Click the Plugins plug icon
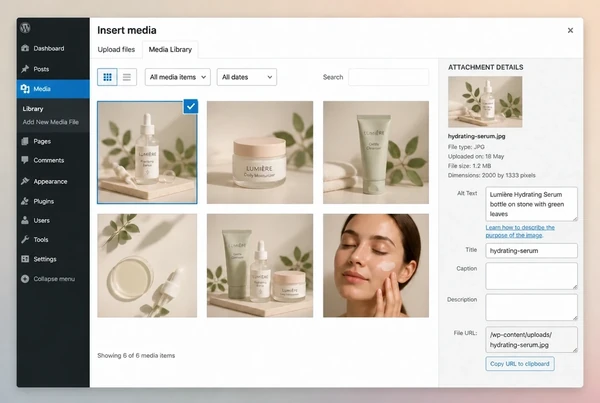Viewport: 600px width, 403px height. (25, 201)
